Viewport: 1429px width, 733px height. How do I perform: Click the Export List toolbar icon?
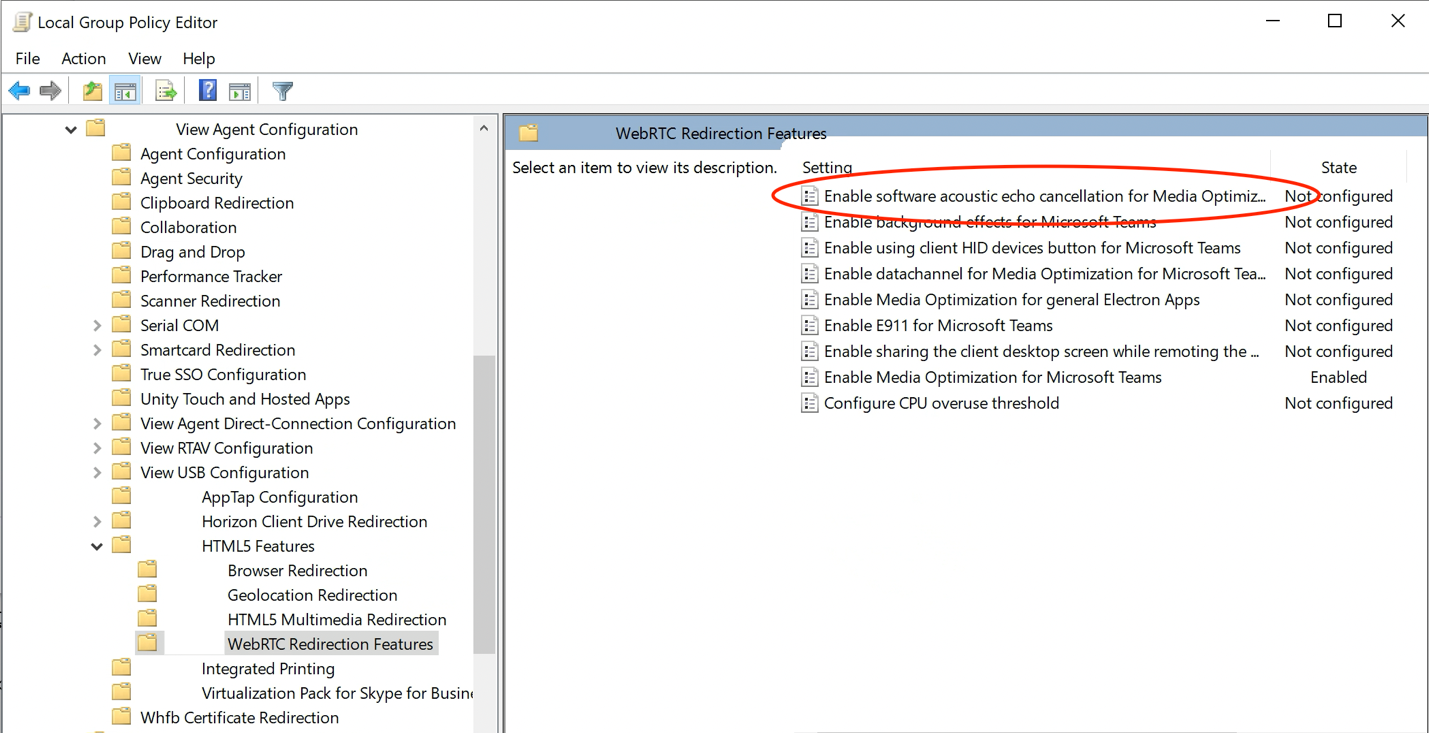point(165,90)
